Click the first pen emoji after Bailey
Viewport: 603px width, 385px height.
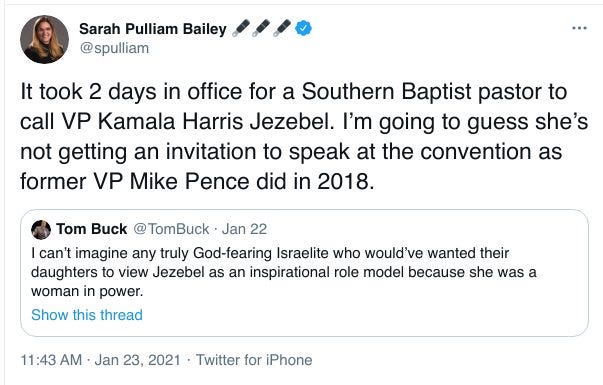coord(241,28)
